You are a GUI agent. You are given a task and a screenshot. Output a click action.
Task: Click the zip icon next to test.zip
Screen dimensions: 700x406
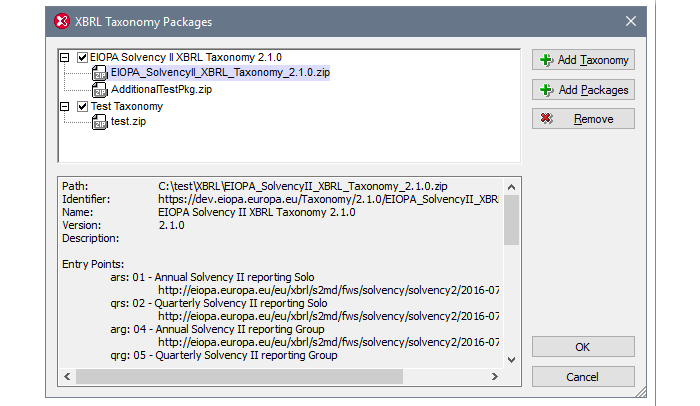[x=100, y=122]
